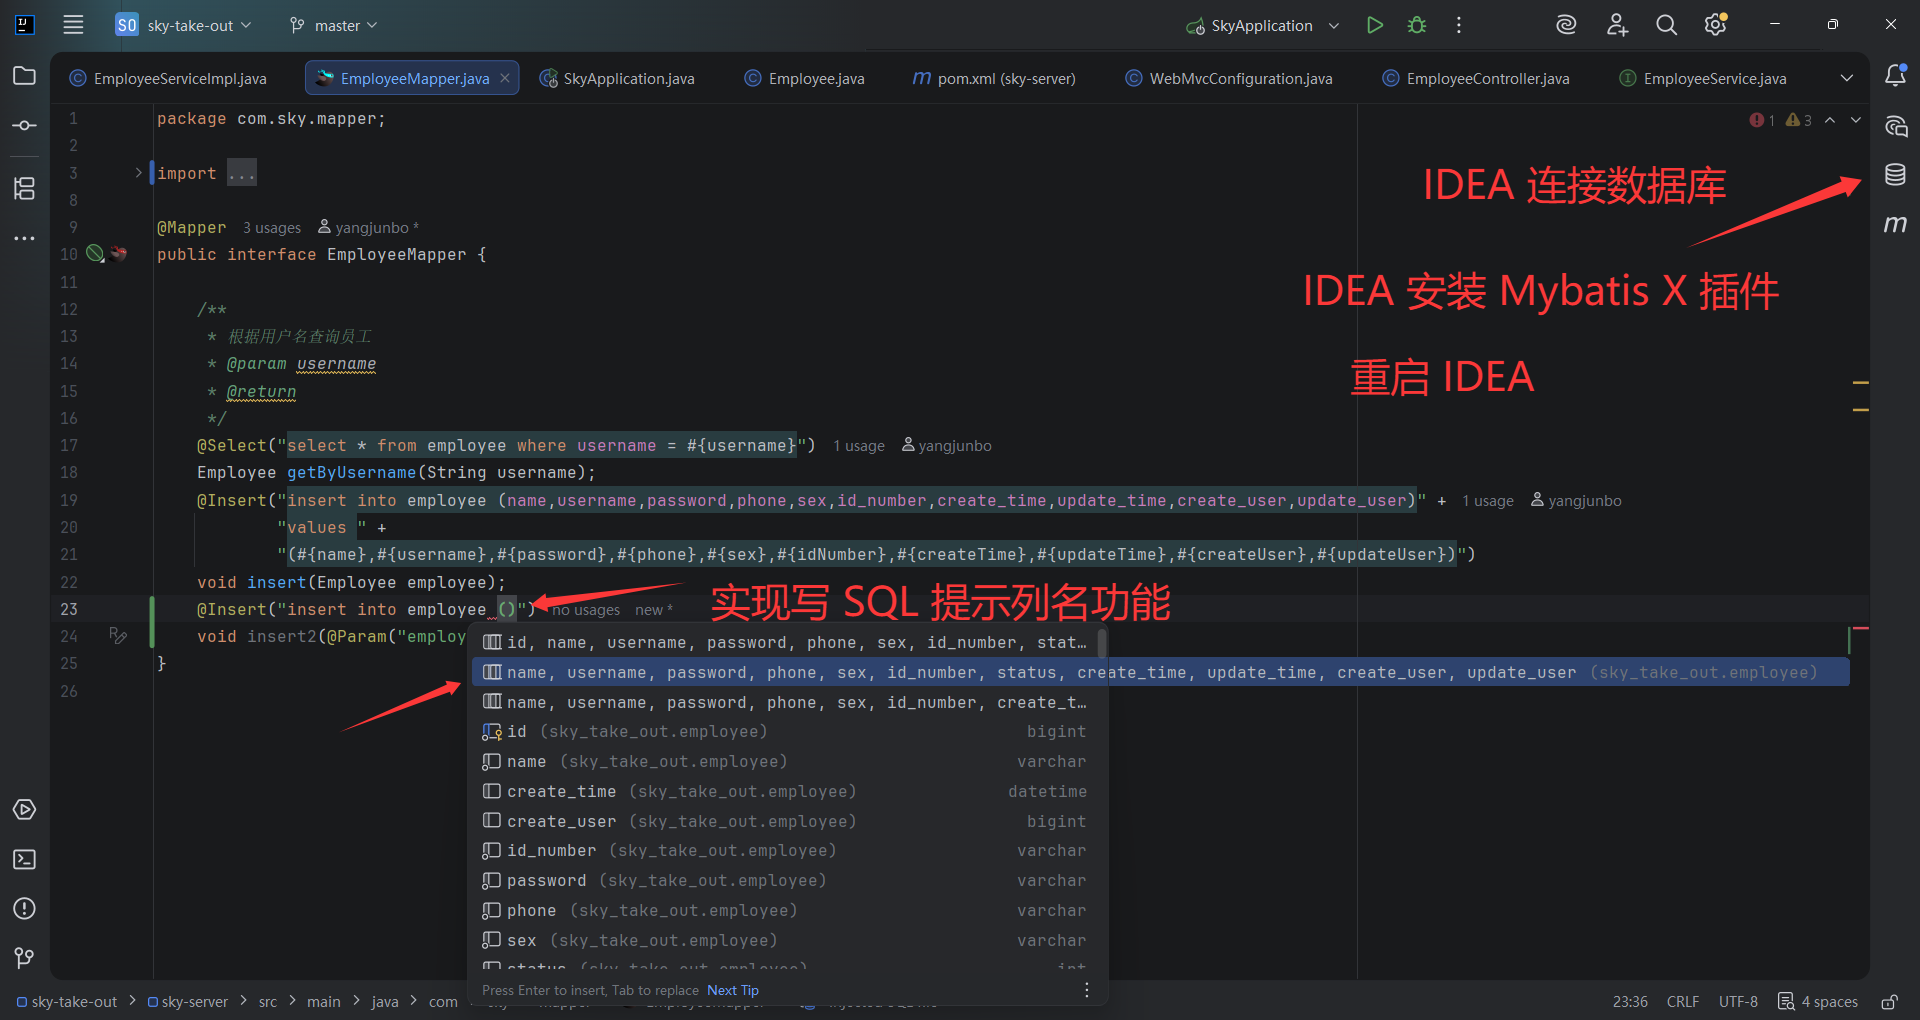Screen dimensions: 1920x1020
Task: Open Search Everywhere magnifier
Action: pyautogui.click(x=1666, y=25)
